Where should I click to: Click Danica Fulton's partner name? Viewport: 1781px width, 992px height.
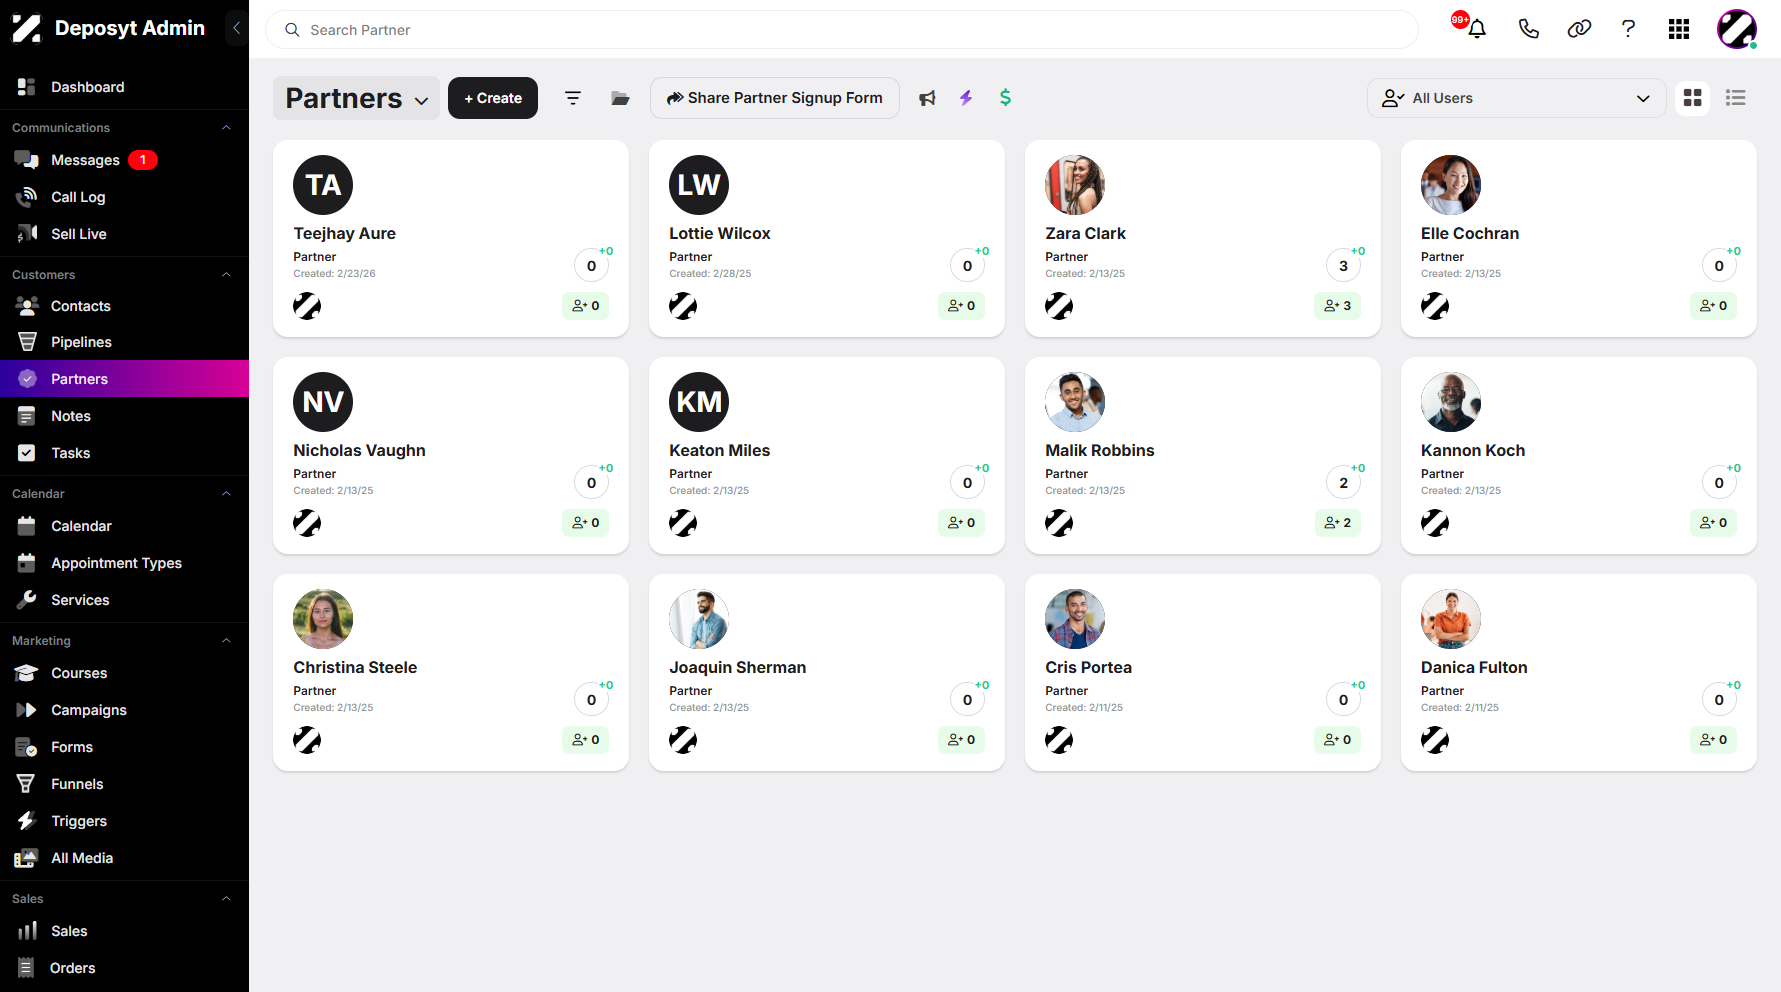pos(1474,667)
